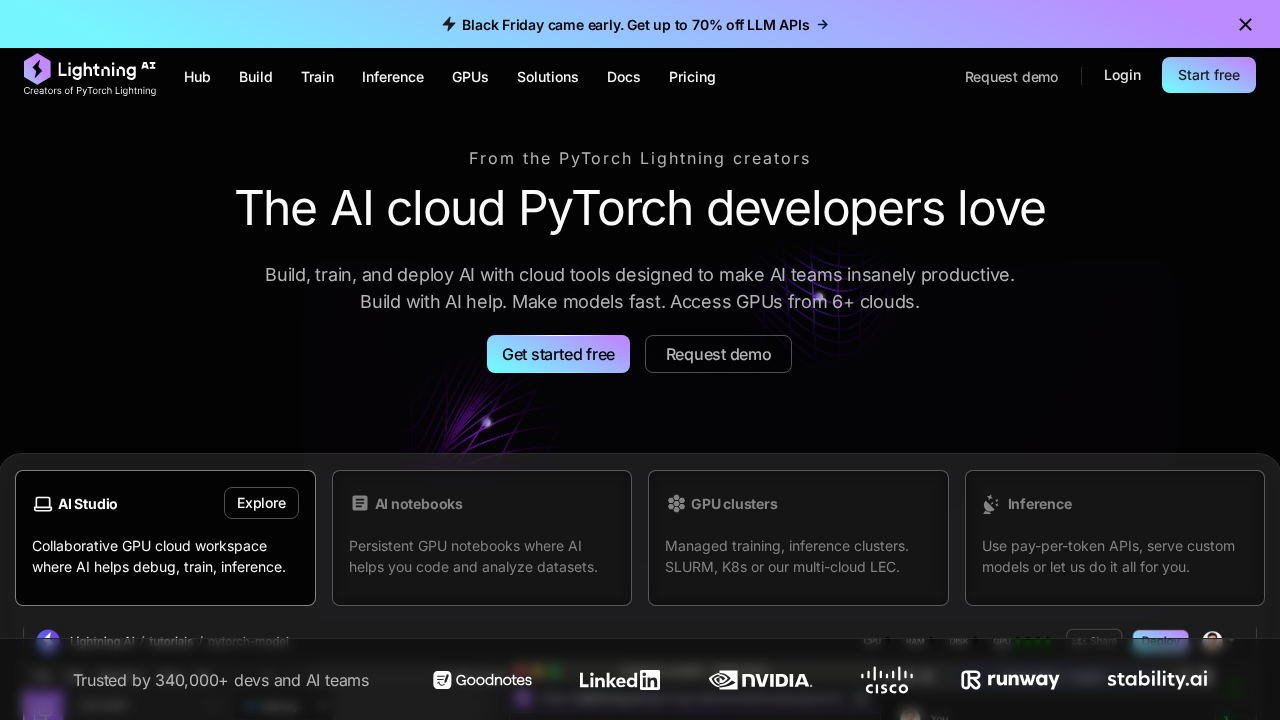Click the Get started free button
Viewport: 1280px width, 720px height.
click(x=558, y=354)
